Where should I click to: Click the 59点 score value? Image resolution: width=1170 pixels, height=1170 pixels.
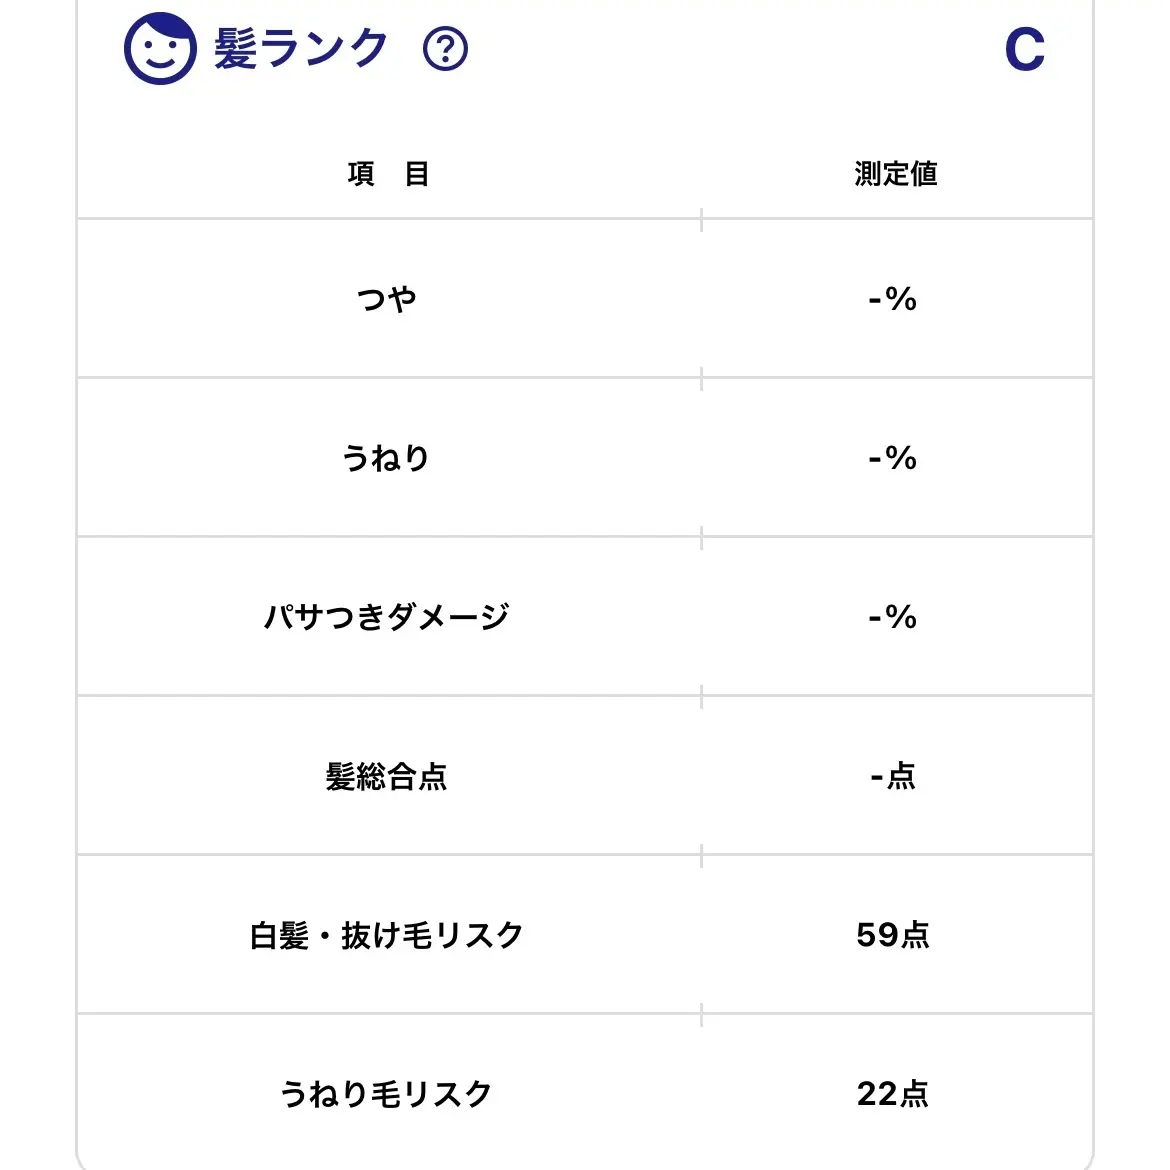tap(893, 936)
